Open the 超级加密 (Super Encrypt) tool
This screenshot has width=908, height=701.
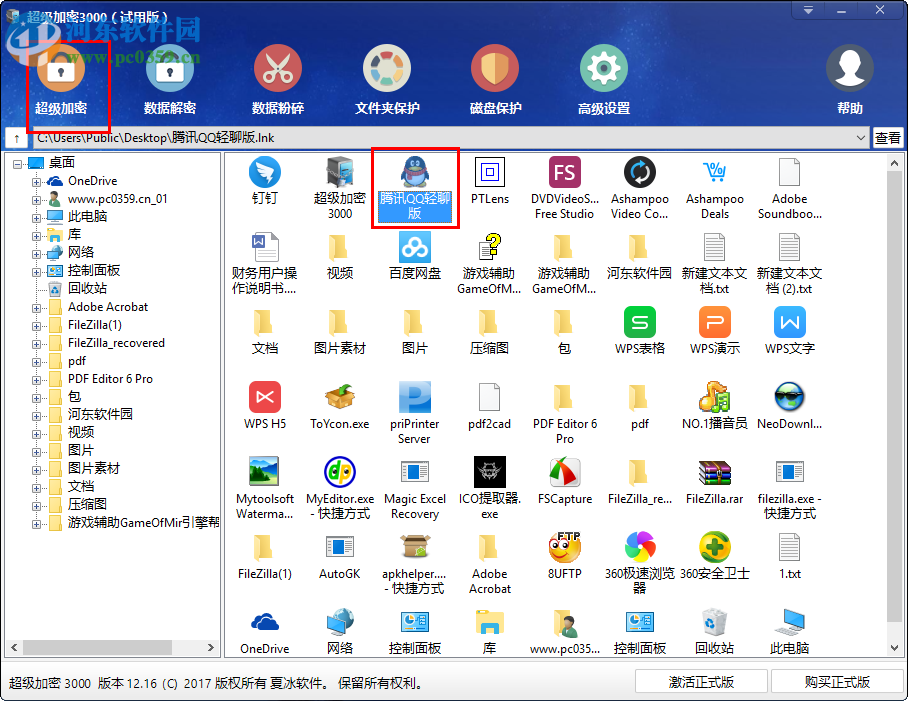[62, 78]
